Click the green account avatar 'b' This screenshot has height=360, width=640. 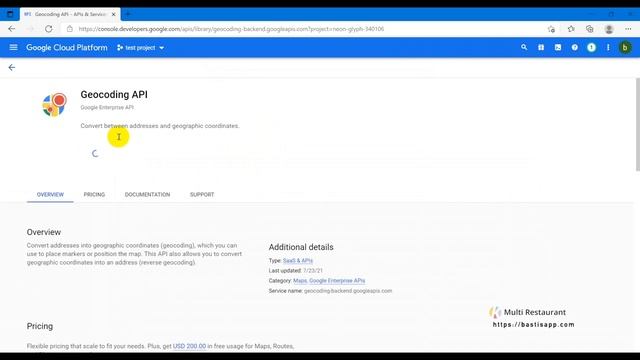(x=624, y=47)
